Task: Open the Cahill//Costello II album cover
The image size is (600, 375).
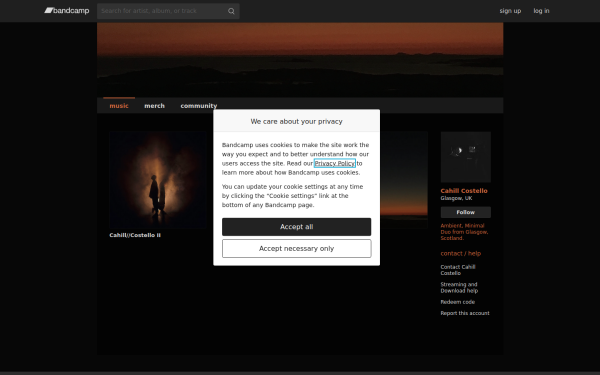Action: 158,180
